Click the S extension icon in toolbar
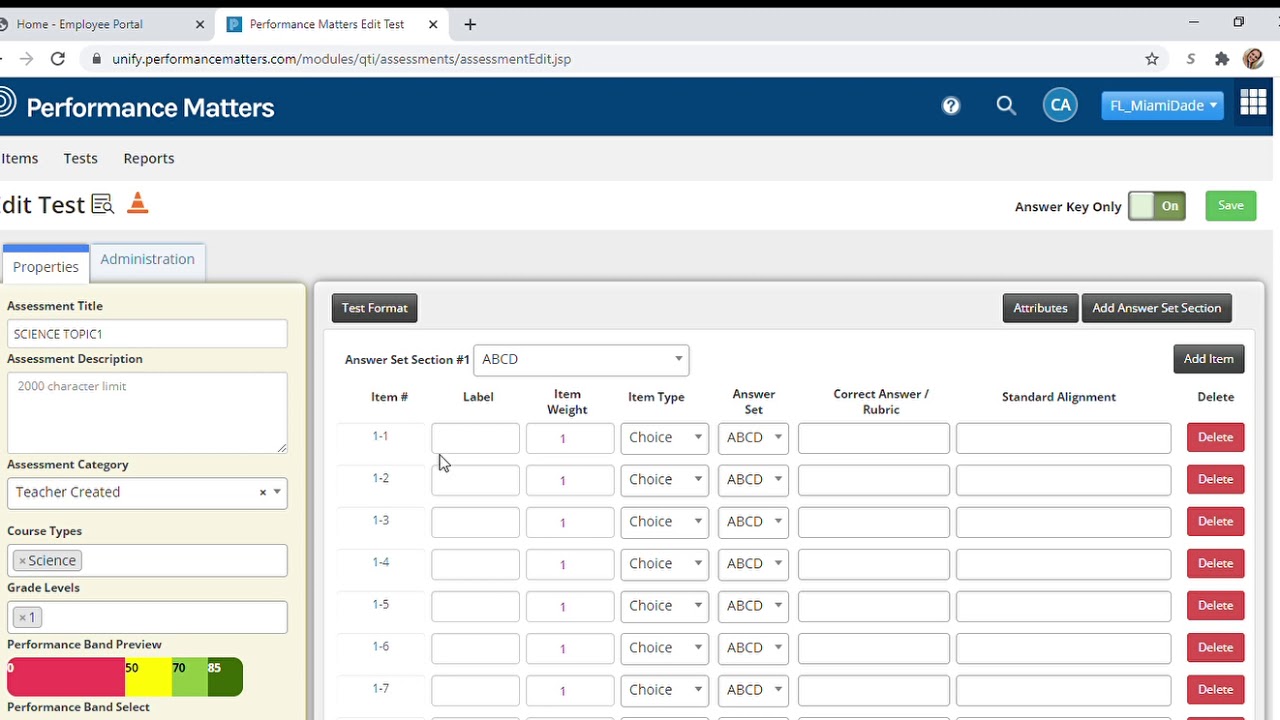 coord(1190,59)
